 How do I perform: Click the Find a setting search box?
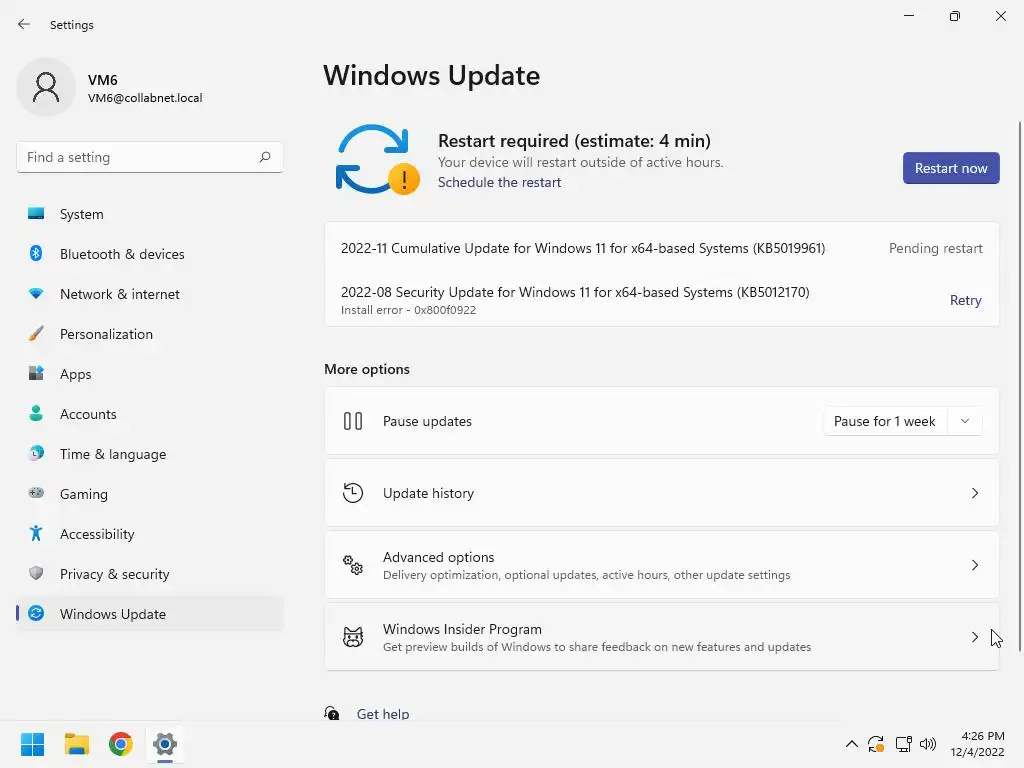[x=140, y=157]
